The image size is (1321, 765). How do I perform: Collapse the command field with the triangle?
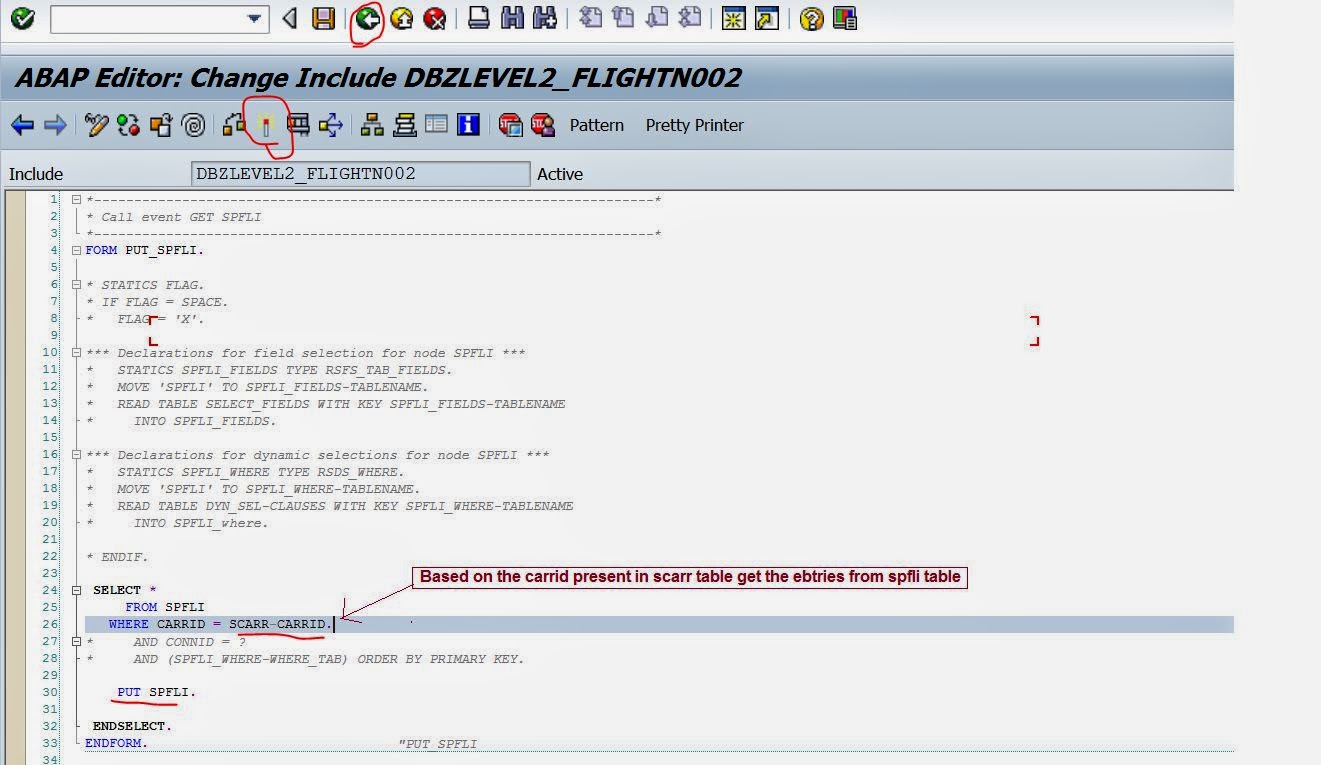(290, 18)
